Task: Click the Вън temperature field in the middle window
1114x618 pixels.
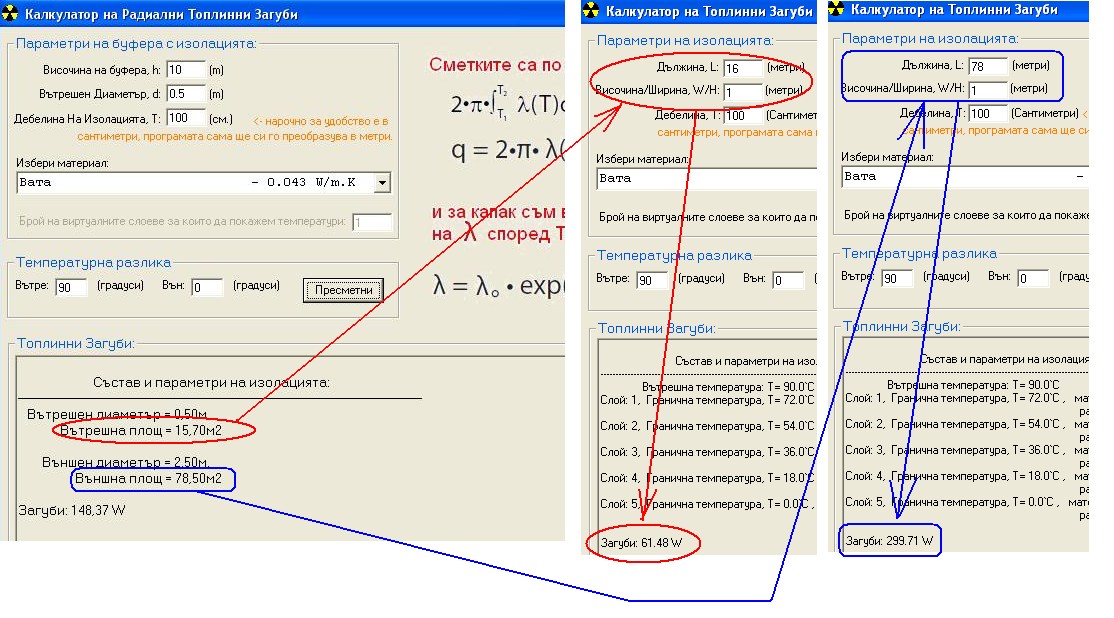Action: [x=786, y=280]
